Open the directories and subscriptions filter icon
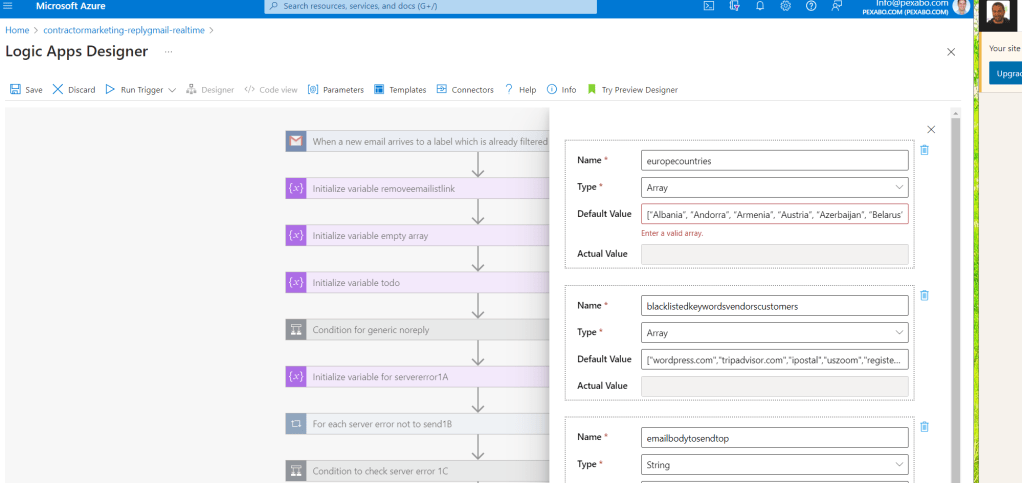 pos(735,6)
